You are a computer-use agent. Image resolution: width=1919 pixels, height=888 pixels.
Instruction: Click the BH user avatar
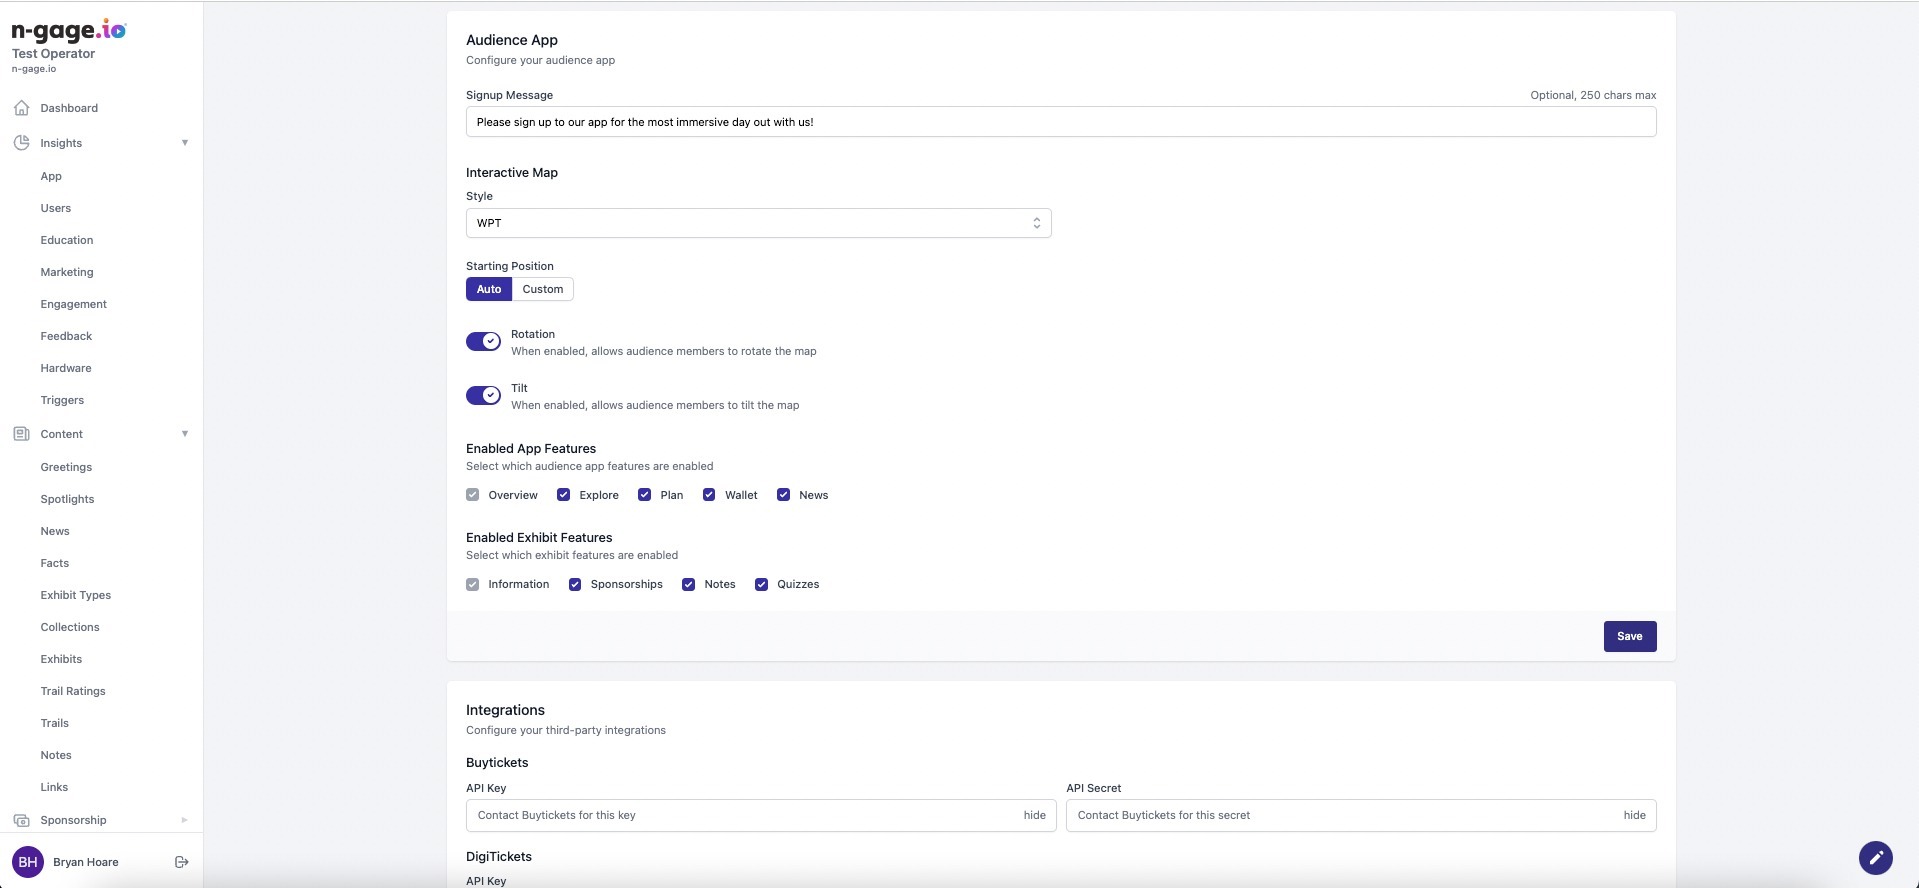28,862
